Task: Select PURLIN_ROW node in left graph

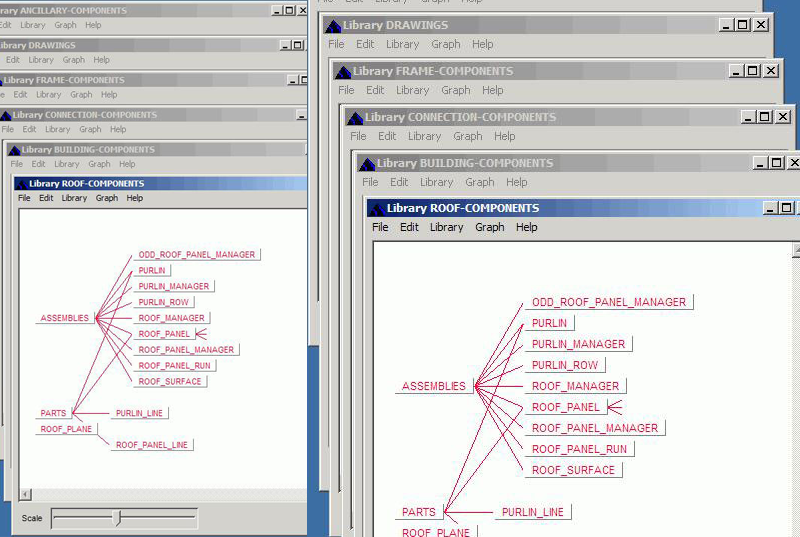Action: pyautogui.click(x=164, y=302)
